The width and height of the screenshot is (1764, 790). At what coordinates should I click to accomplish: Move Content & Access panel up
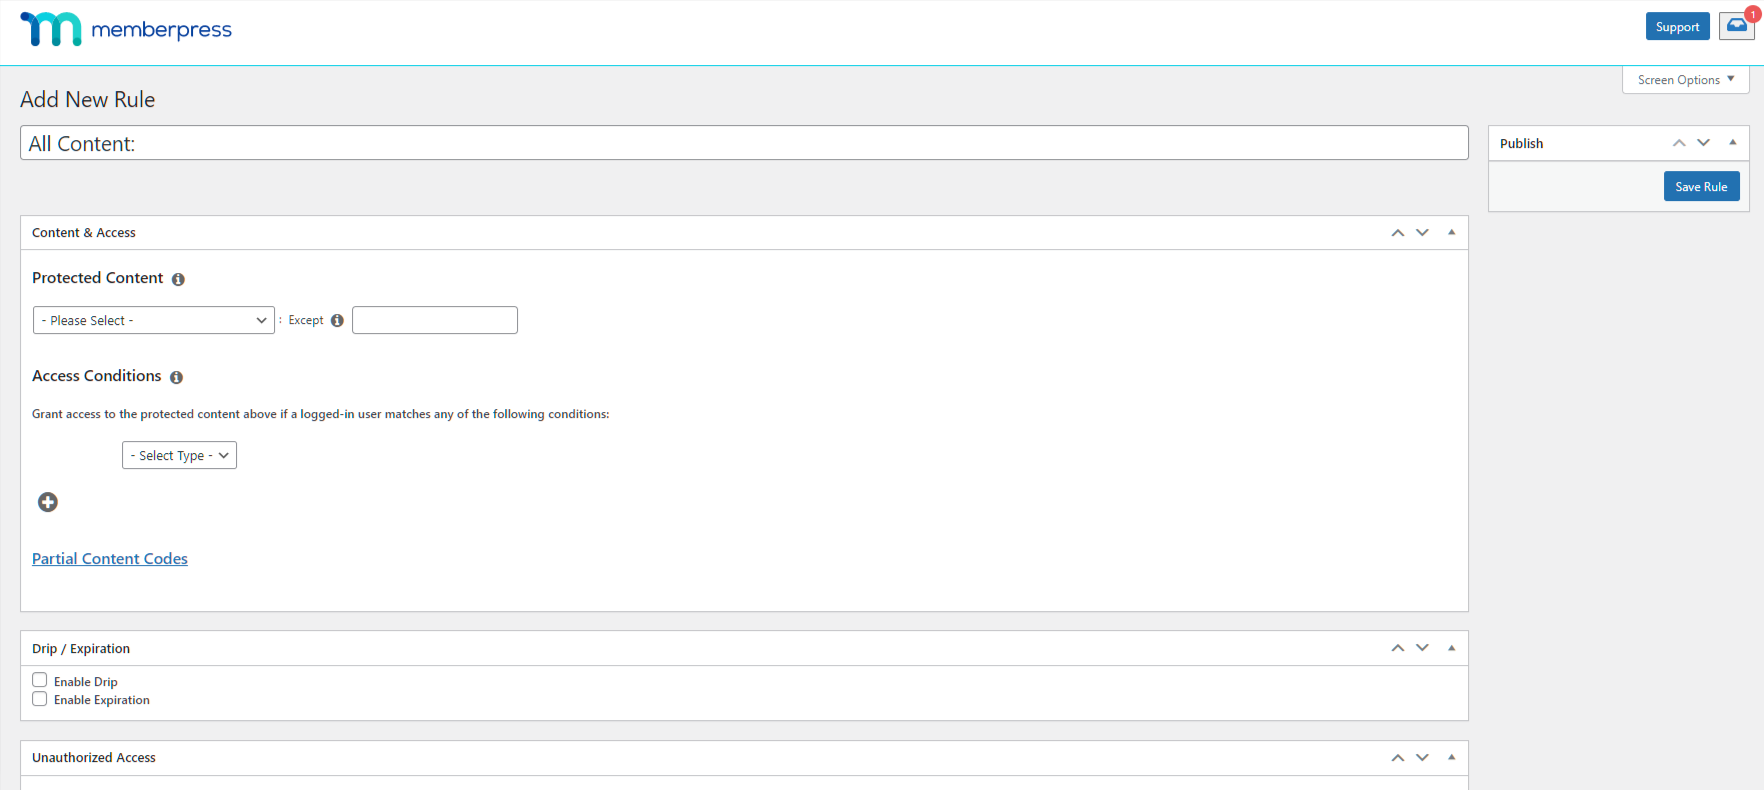pos(1397,233)
